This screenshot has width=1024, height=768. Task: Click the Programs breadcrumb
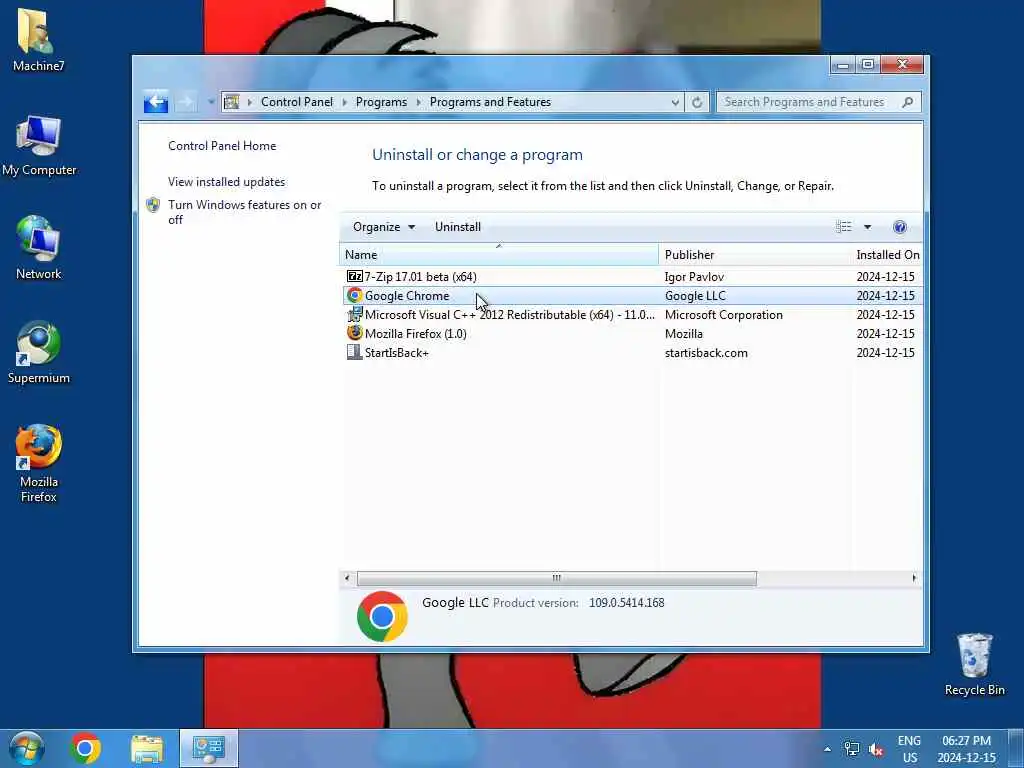point(381,102)
